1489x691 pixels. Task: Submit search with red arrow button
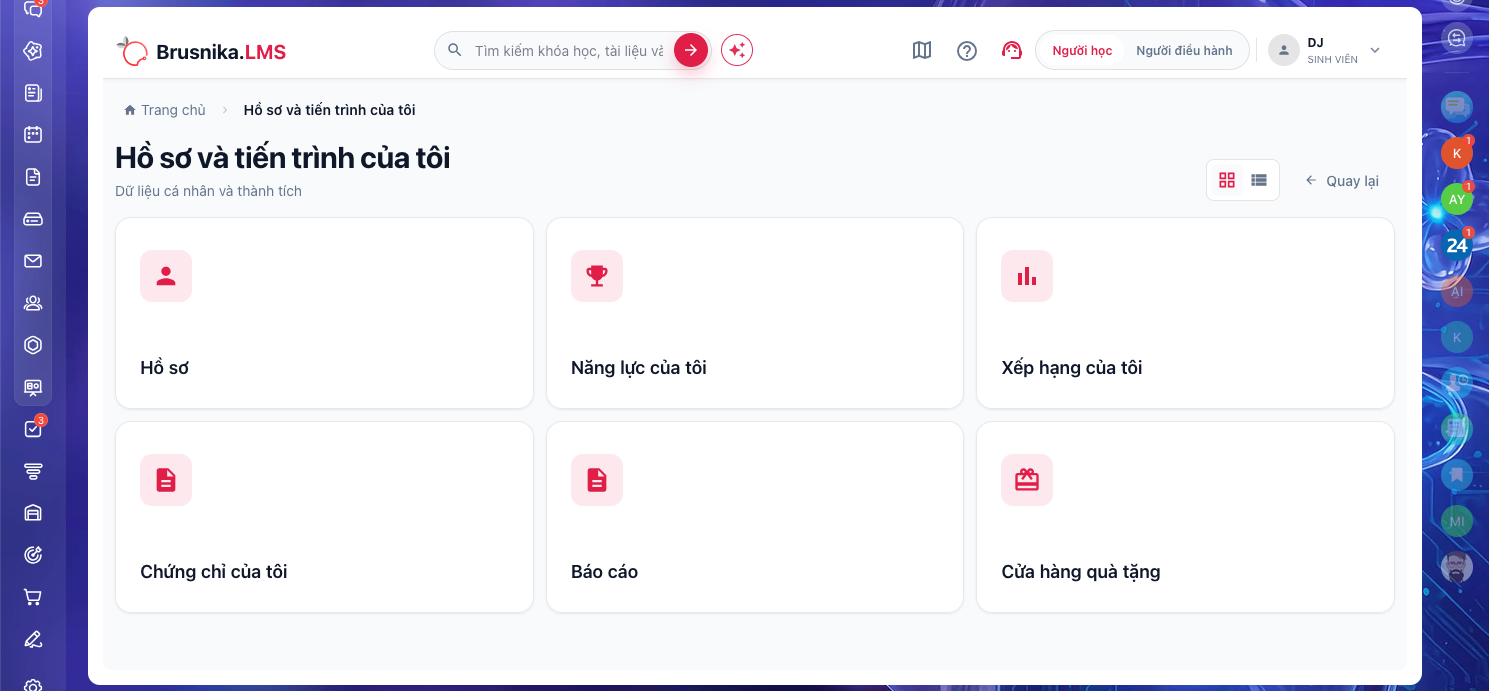point(691,50)
